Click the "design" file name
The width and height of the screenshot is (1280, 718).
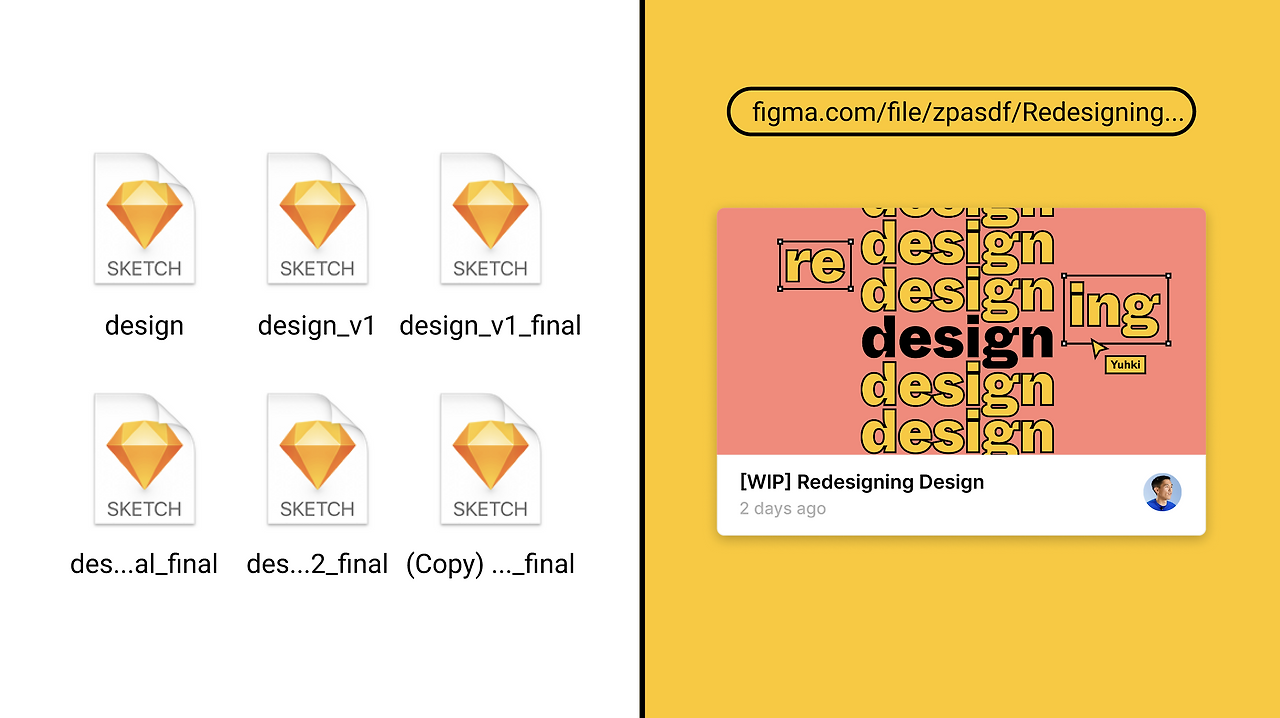click(144, 326)
